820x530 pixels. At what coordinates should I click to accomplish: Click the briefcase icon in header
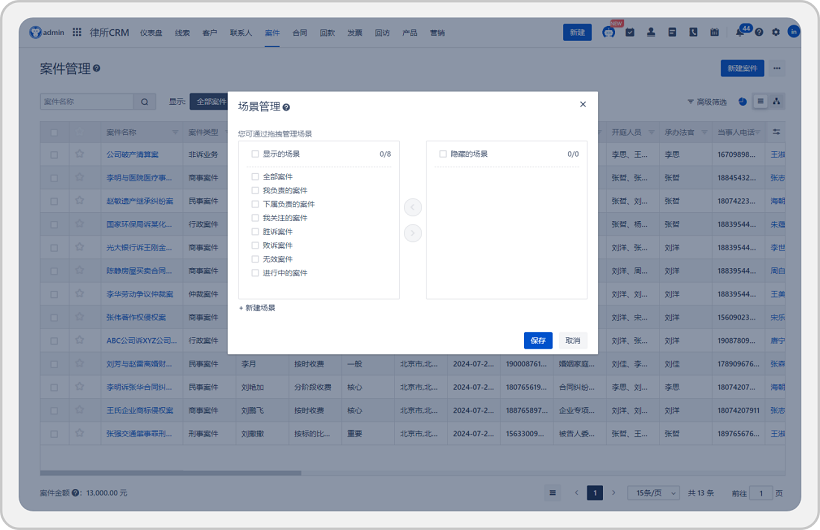pyautogui.click(x=714, y=32)
